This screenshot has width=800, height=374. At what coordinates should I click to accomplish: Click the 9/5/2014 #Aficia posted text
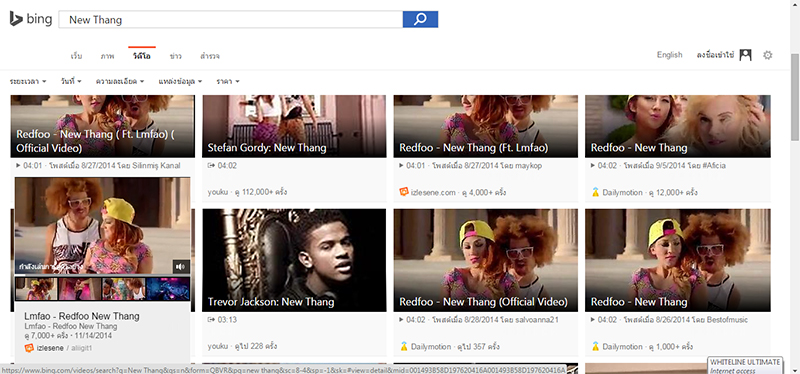[674, 166]
